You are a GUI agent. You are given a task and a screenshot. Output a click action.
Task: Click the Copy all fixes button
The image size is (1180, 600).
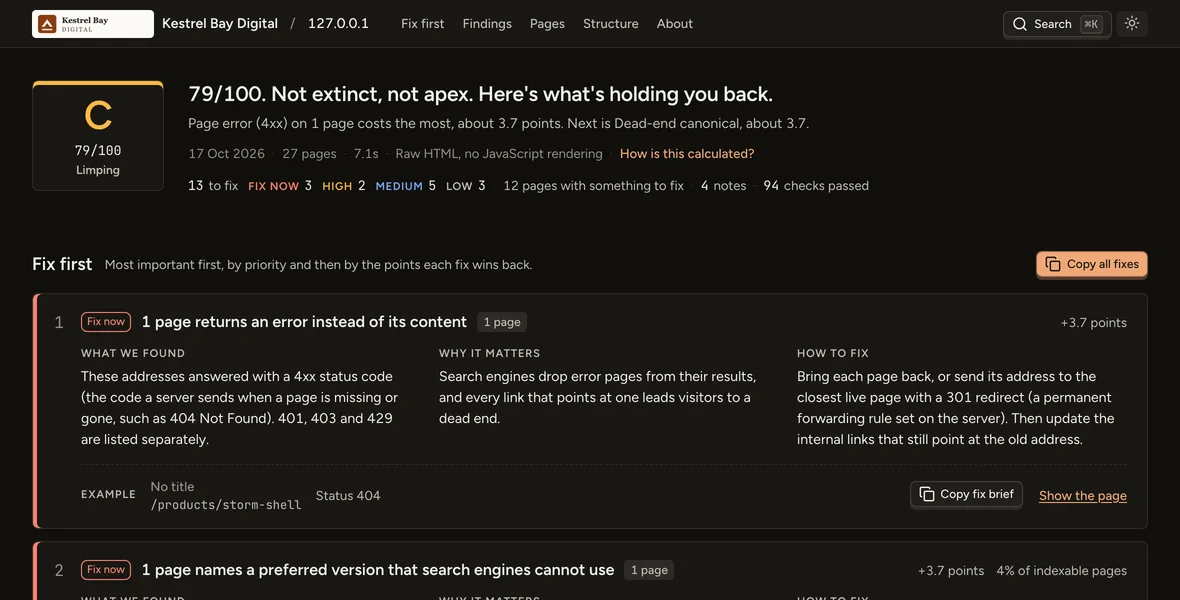tap(1091, 264)
